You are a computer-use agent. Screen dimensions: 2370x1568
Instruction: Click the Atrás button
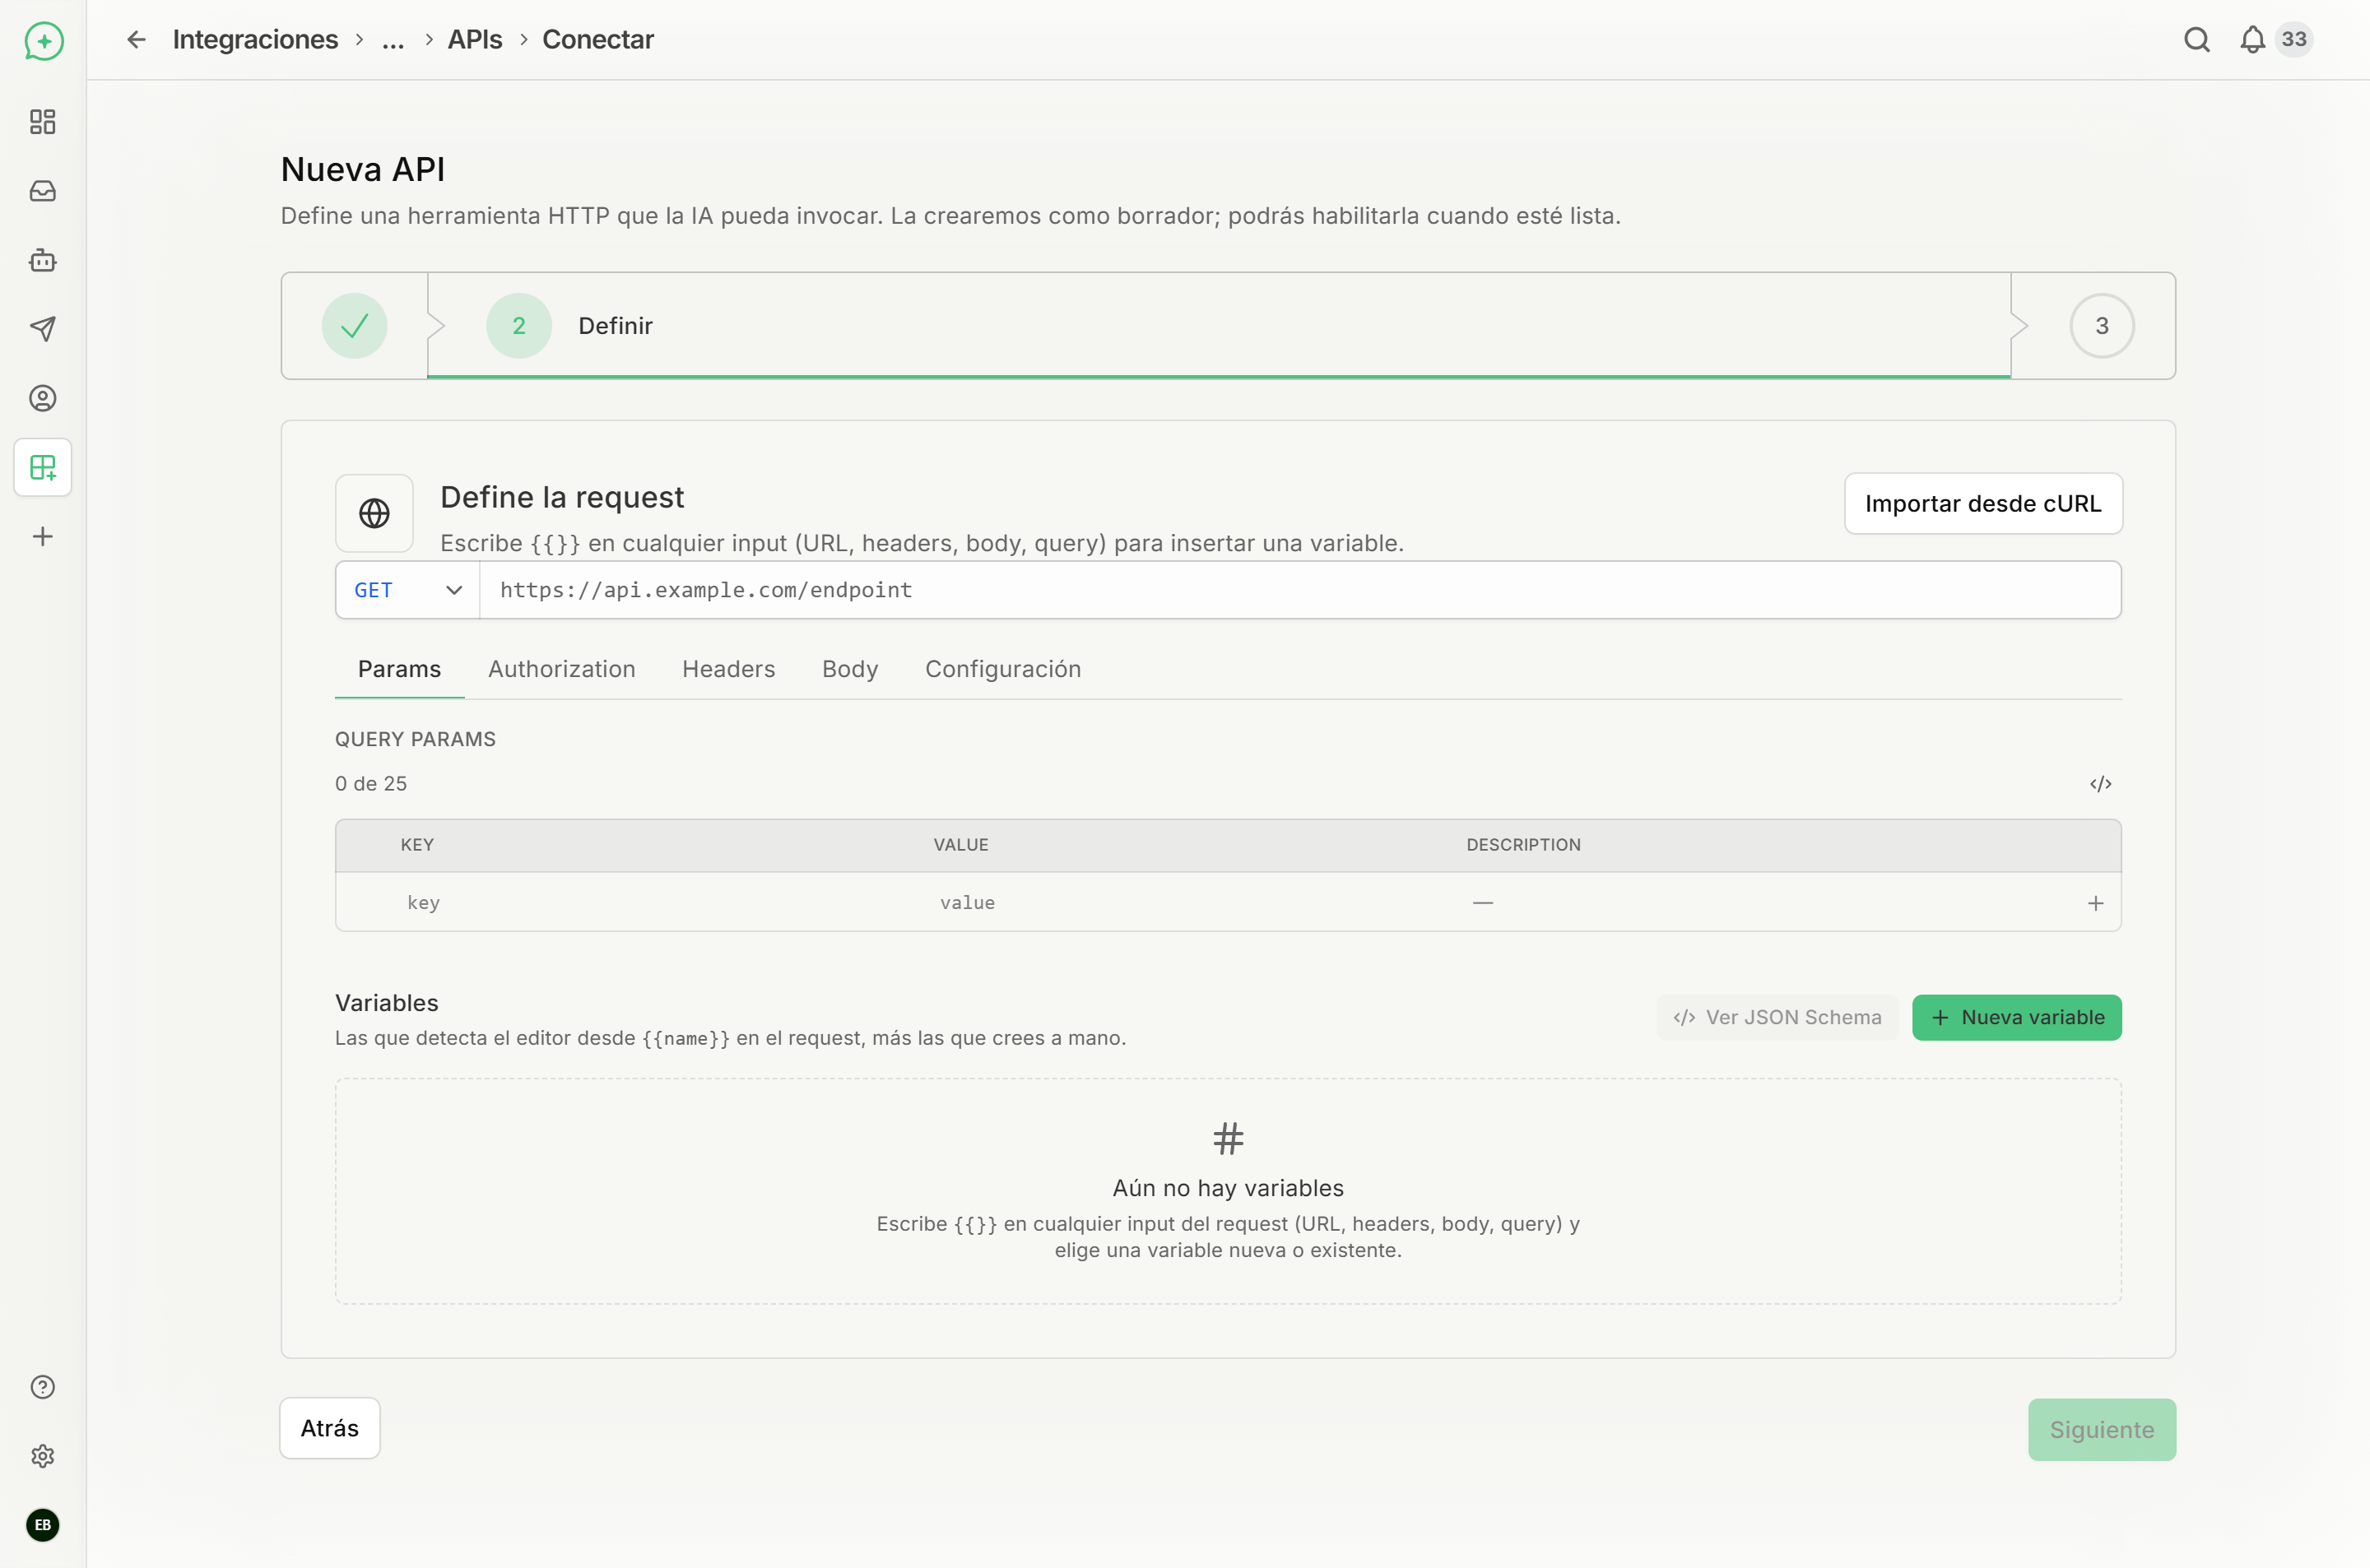point(330,1428)
